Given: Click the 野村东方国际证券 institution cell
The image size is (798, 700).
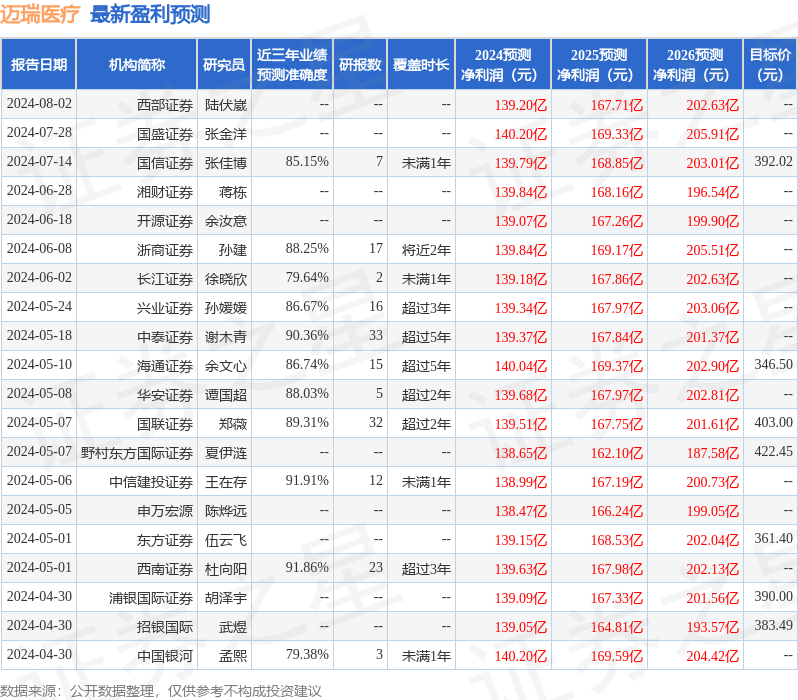Looking at the screenshot, I should click(x=137, y=453).
